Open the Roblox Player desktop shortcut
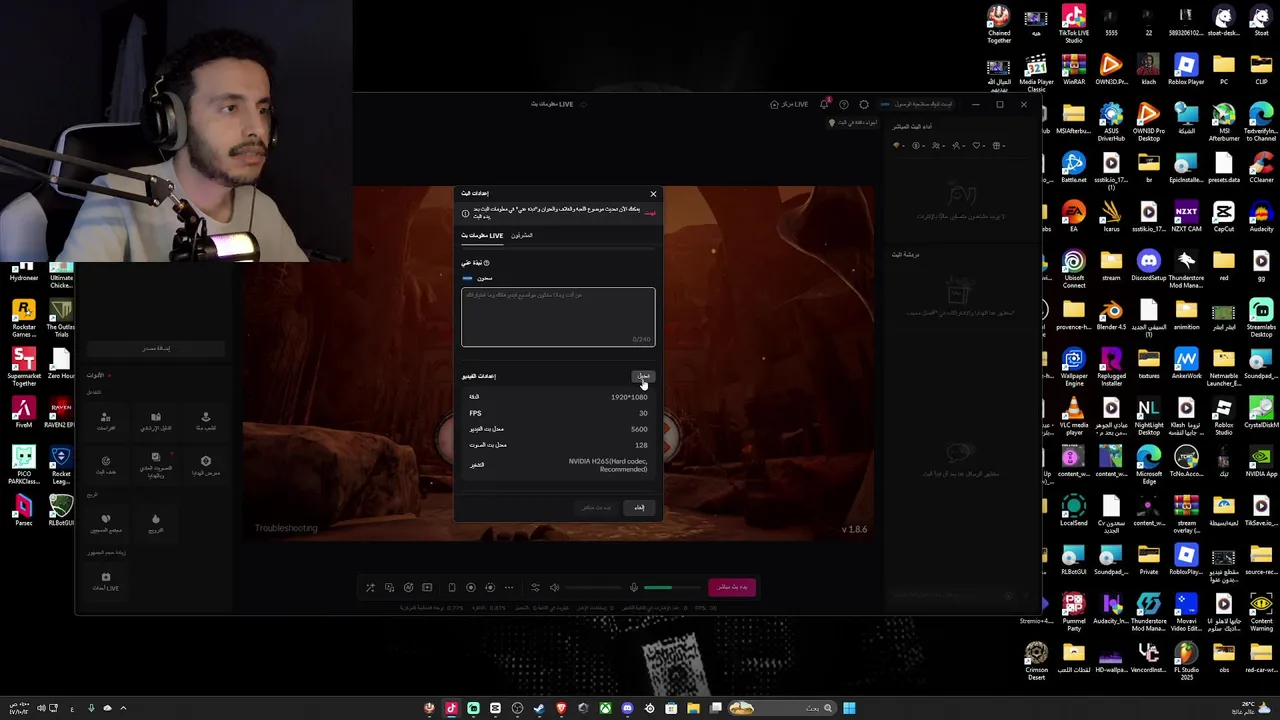 click(x=1186, y=70)
